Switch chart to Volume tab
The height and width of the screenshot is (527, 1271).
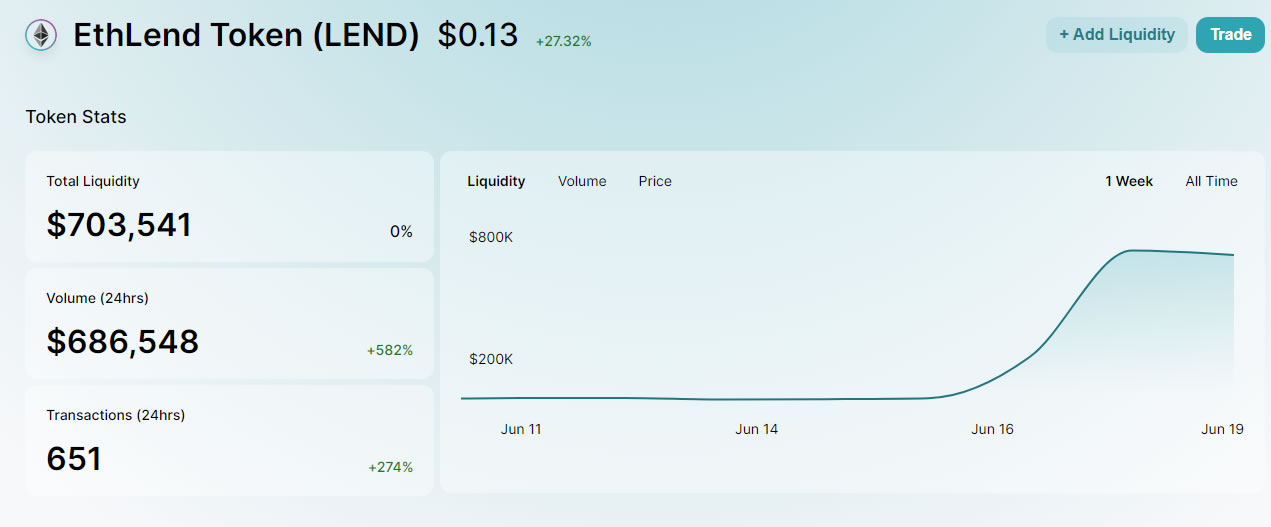(x=582, y=181)
